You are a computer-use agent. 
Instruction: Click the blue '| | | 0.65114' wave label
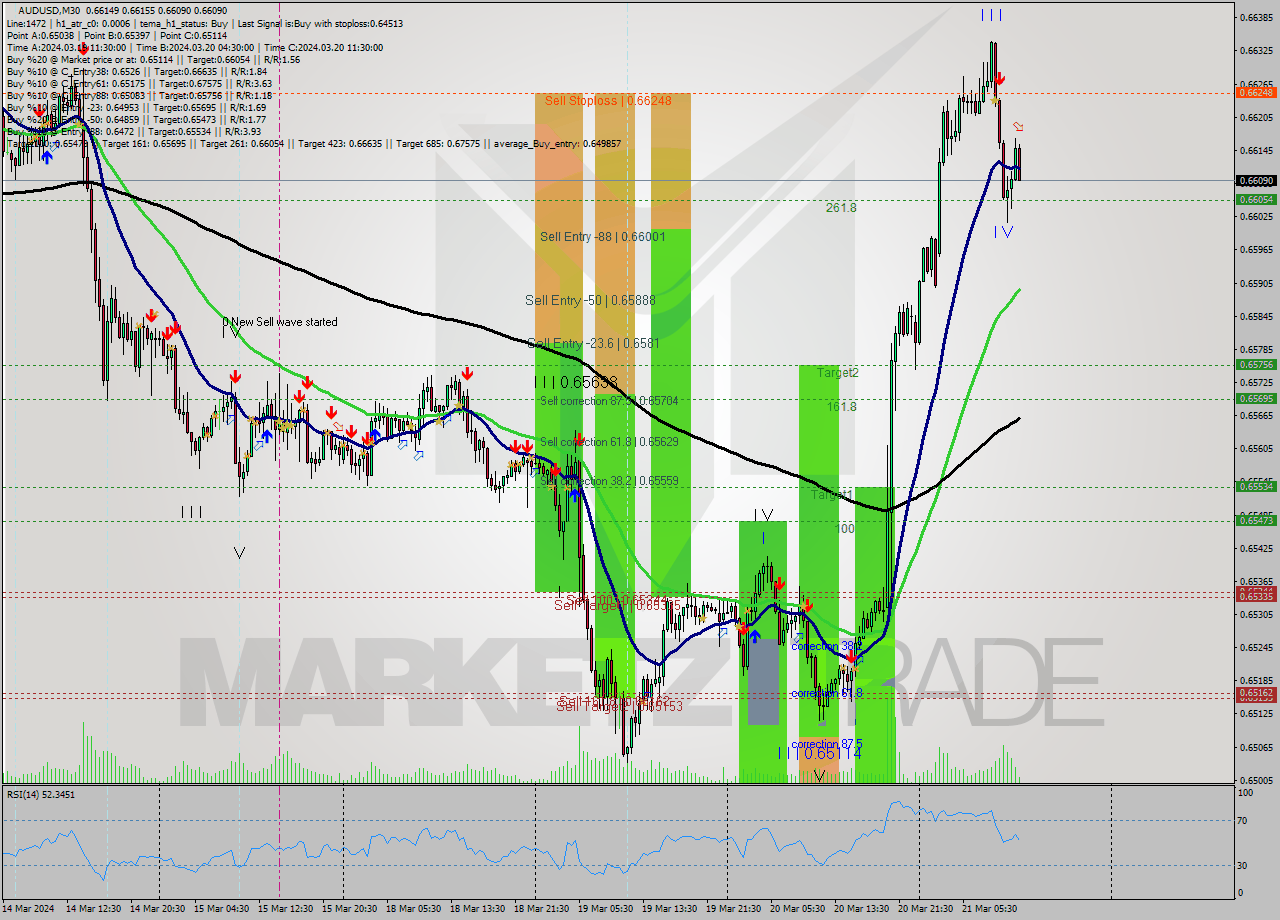coord(819,754)
